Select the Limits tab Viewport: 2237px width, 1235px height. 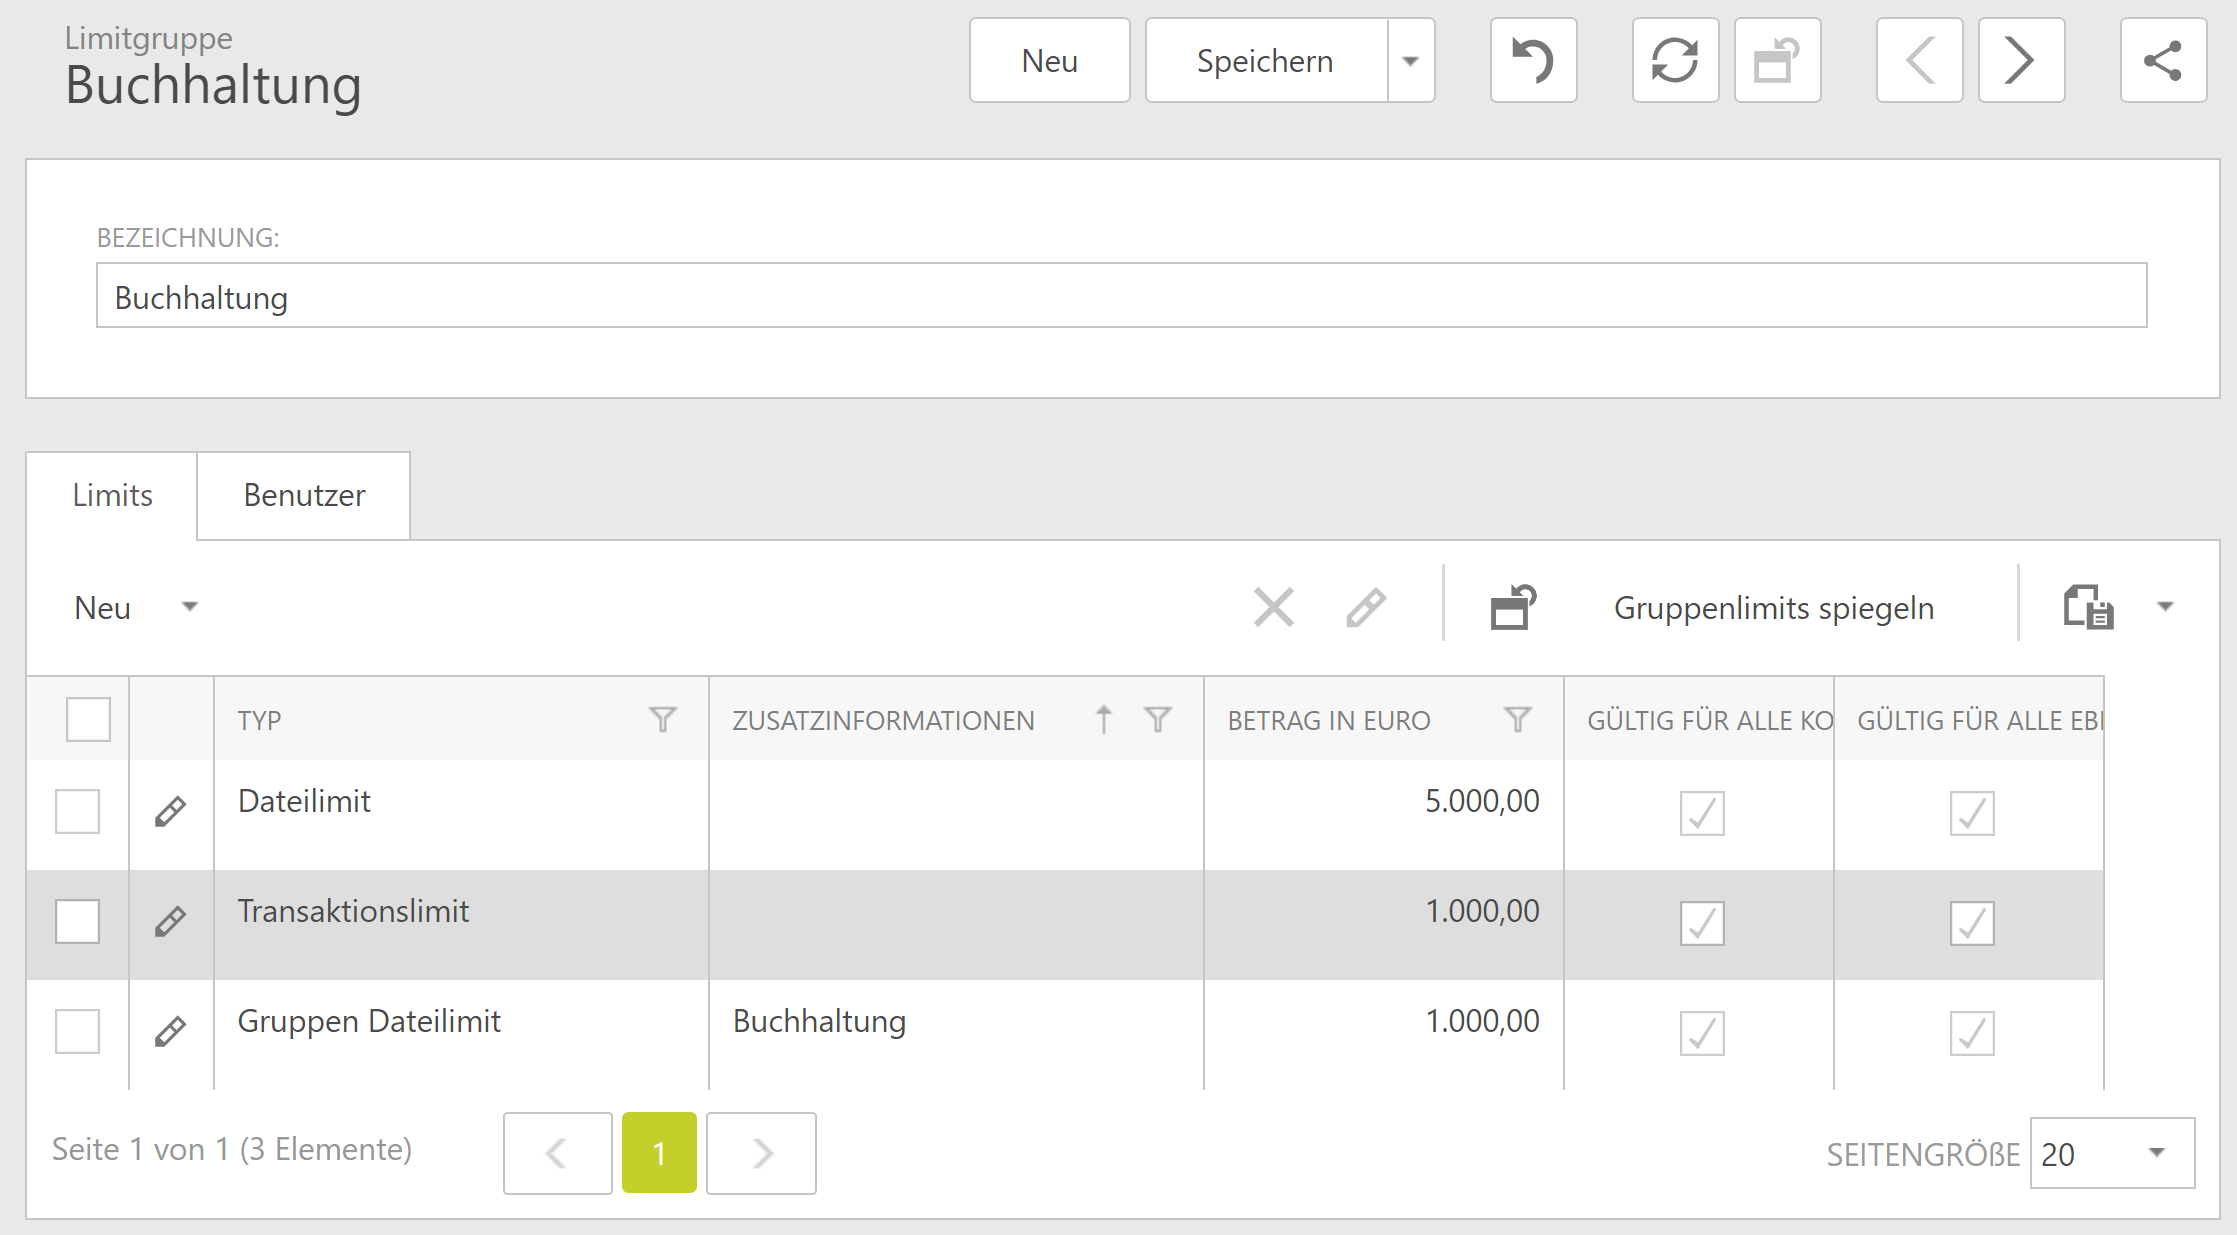(112, 496)
